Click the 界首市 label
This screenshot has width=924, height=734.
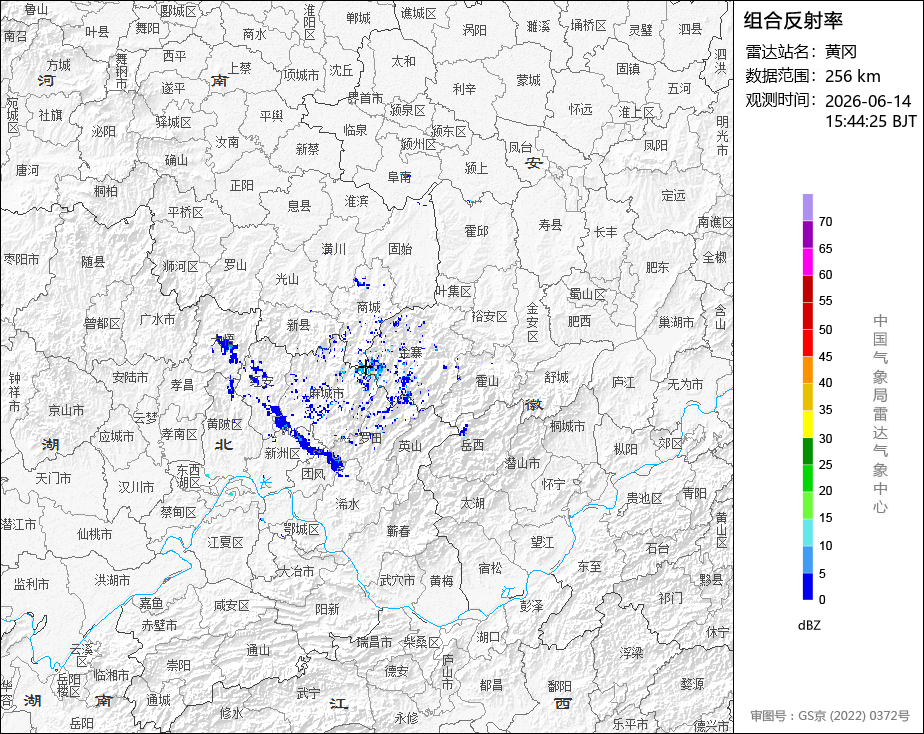pyautogui.click(x=365, y=98)
